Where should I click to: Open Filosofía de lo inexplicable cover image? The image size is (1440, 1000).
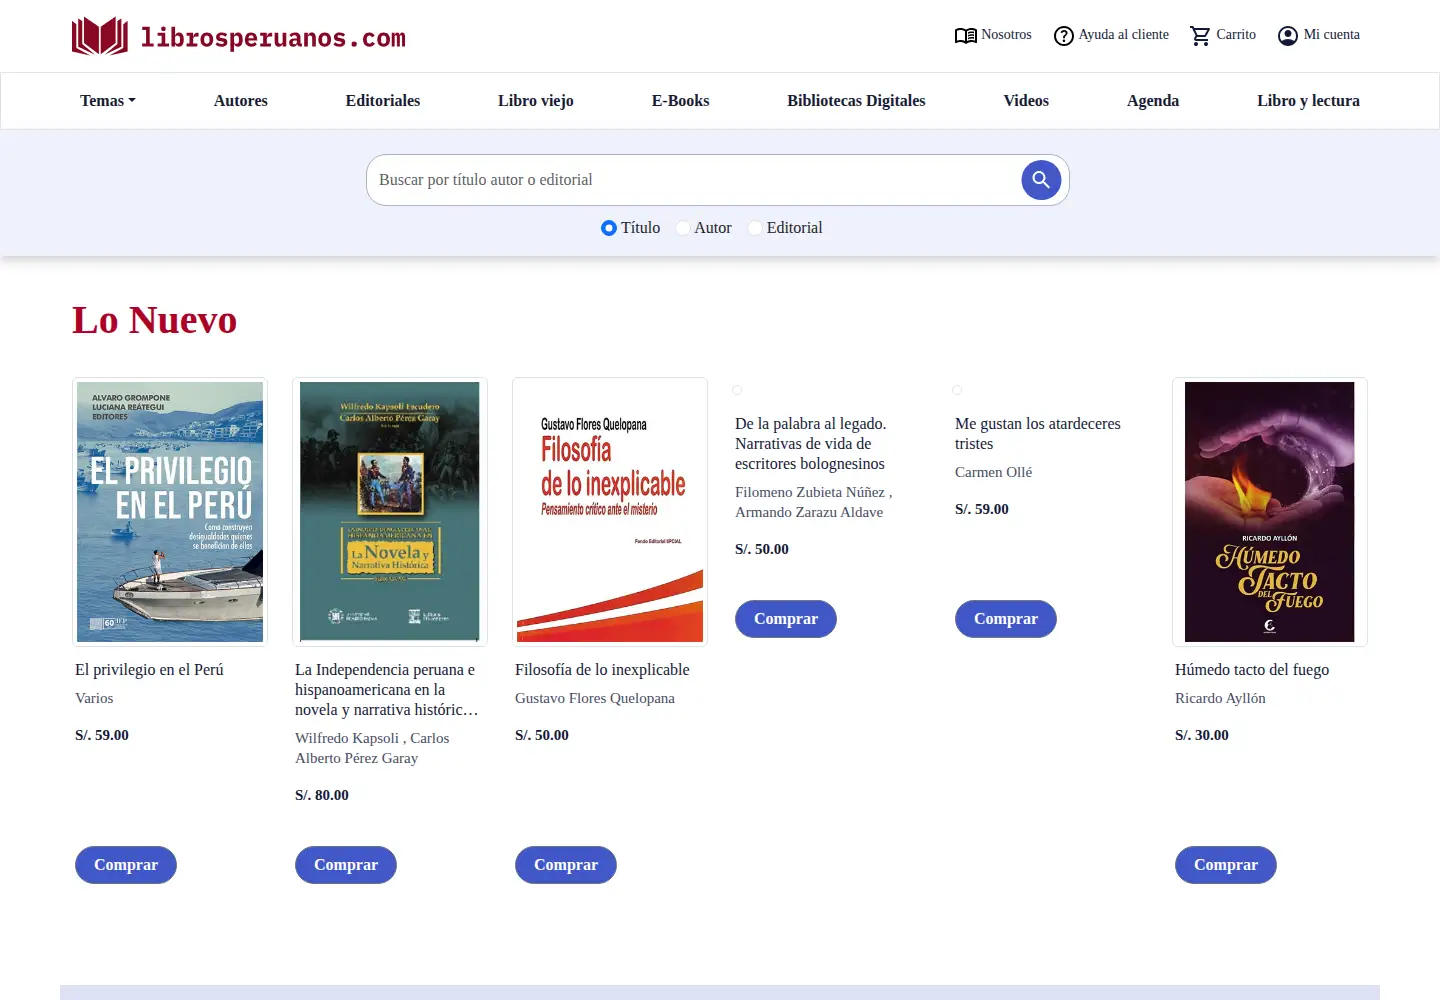click(x=610, y=512)
